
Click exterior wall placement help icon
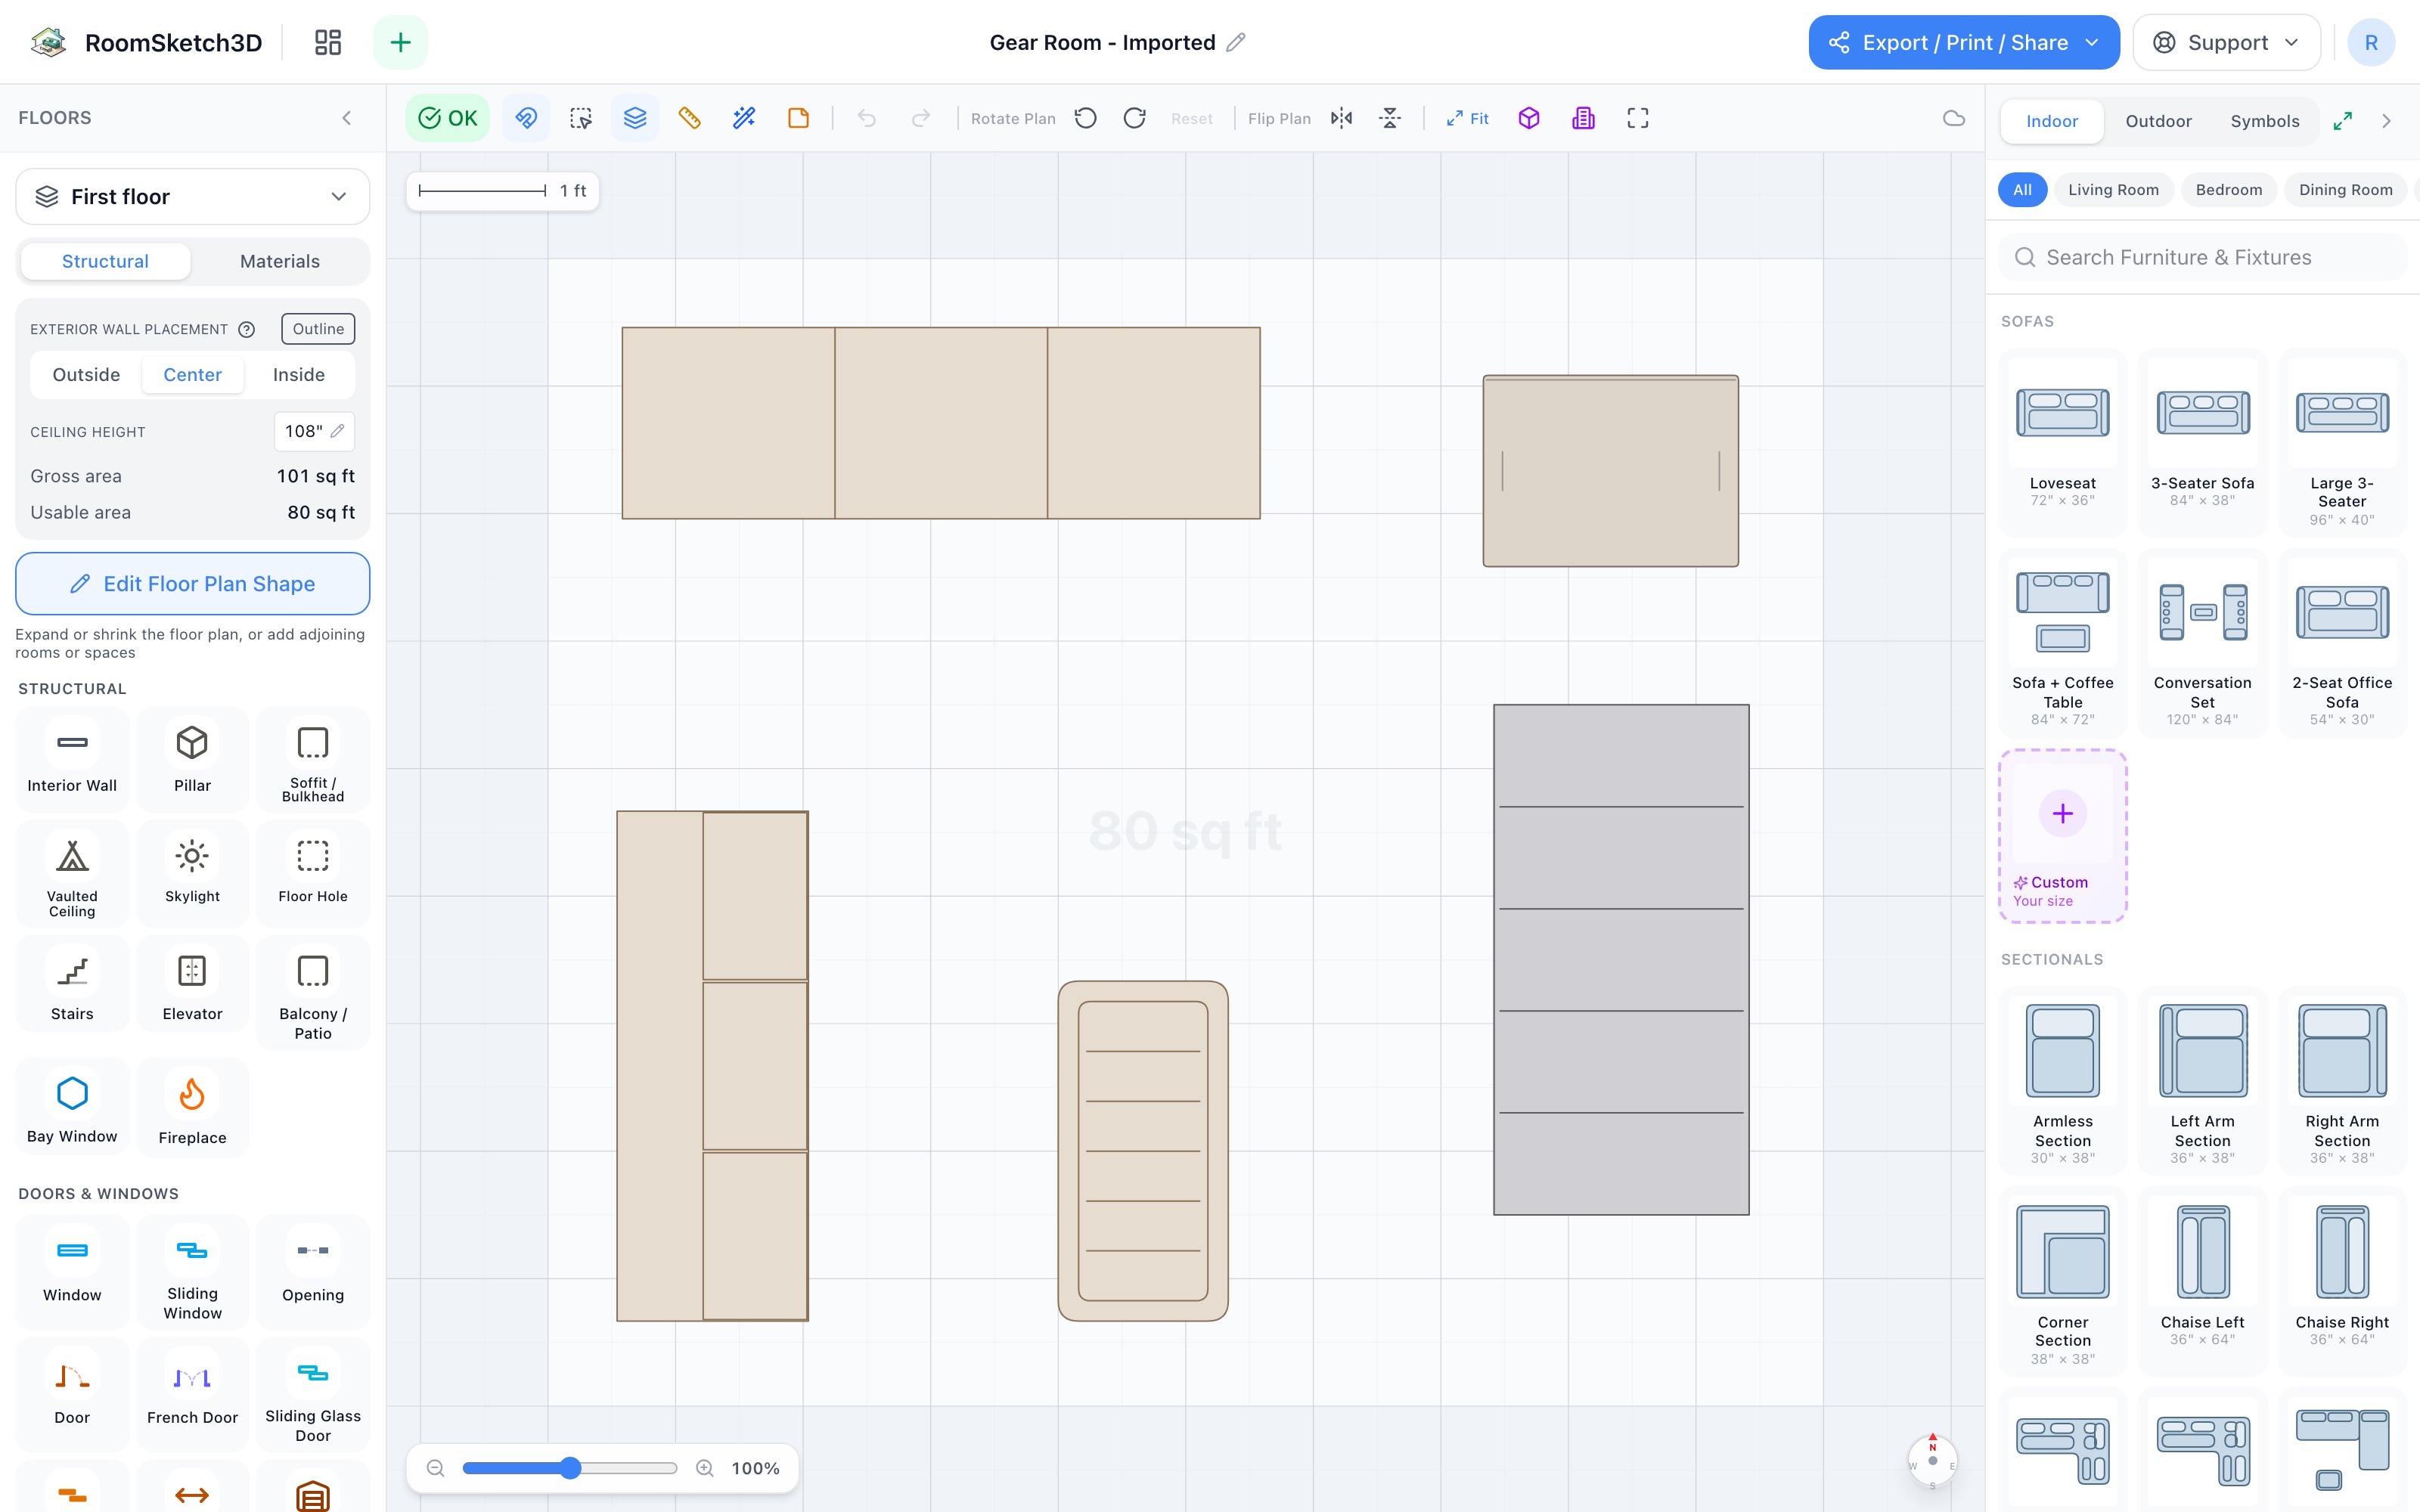(247, 329)
